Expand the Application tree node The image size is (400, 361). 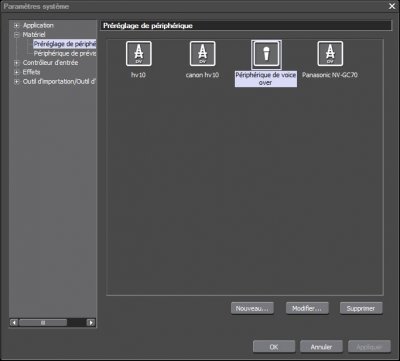coord(16,25)
